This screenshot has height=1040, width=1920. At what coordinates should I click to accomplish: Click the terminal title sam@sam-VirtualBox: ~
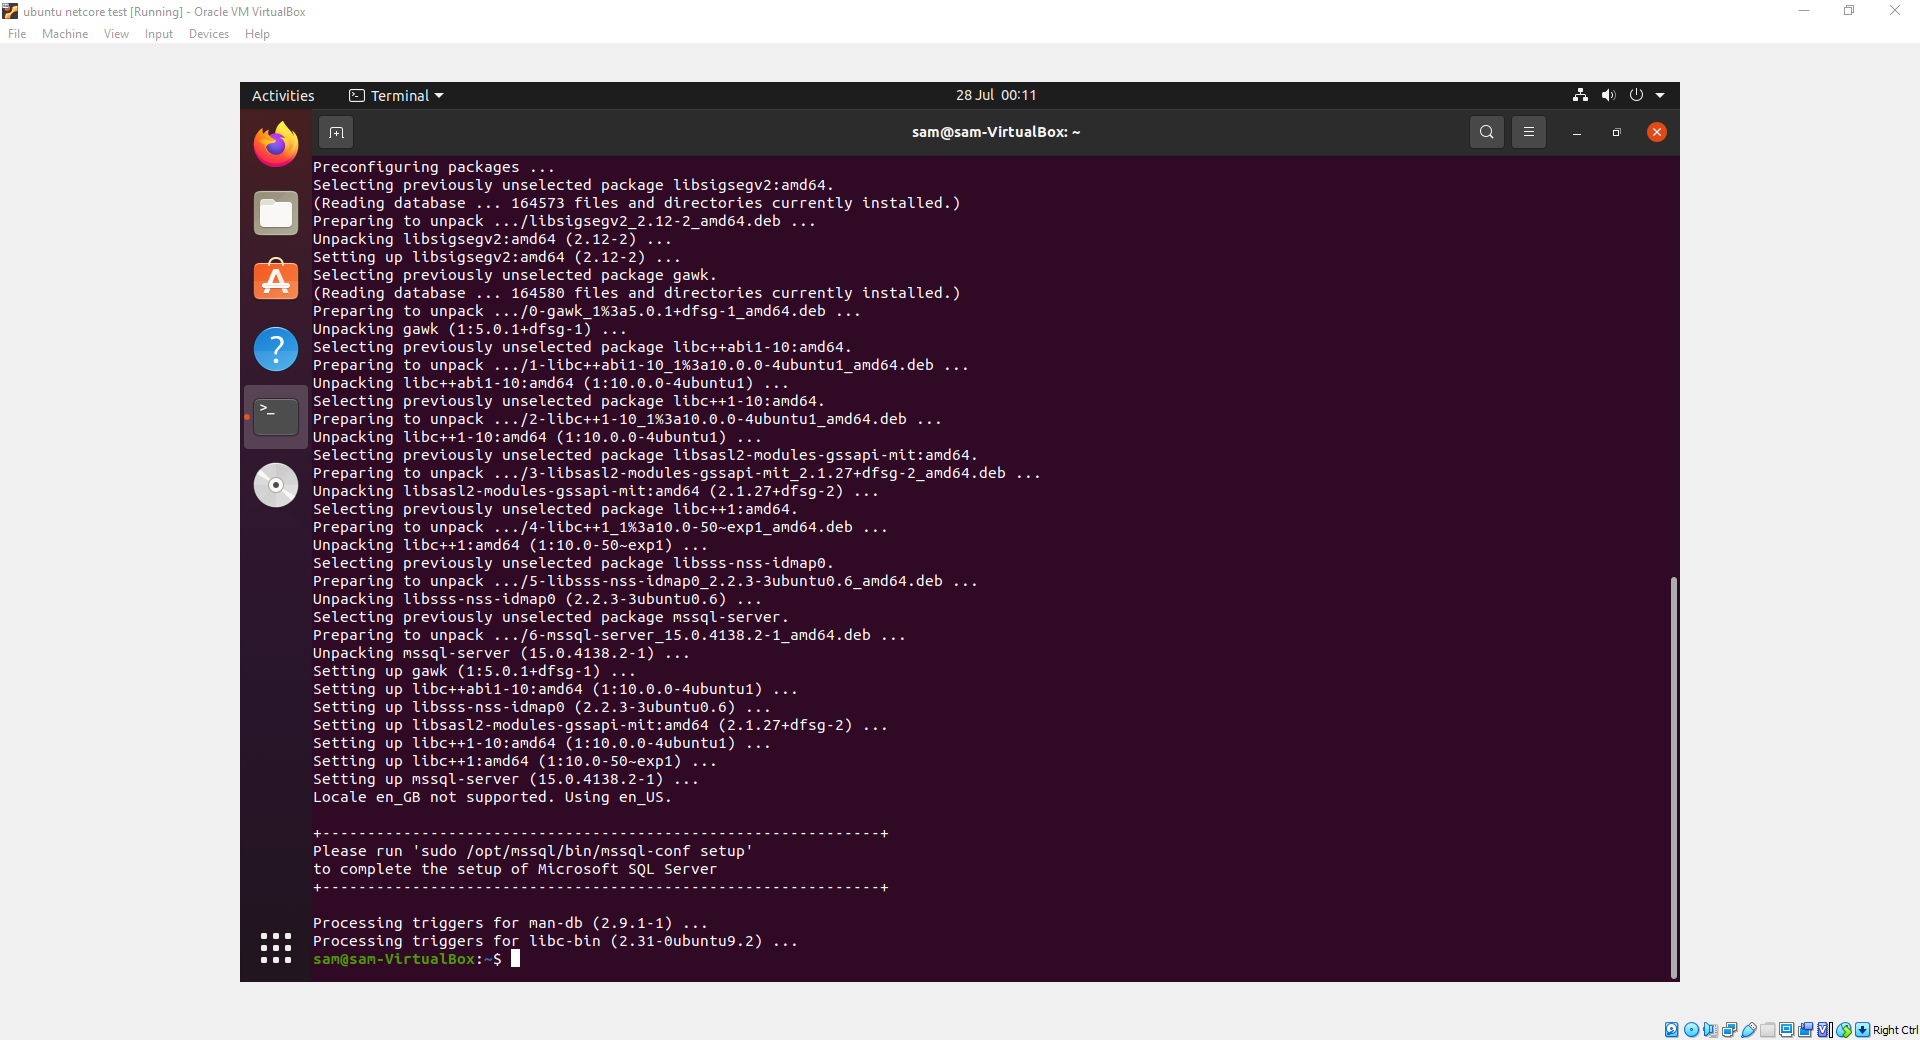click(996, 132)
